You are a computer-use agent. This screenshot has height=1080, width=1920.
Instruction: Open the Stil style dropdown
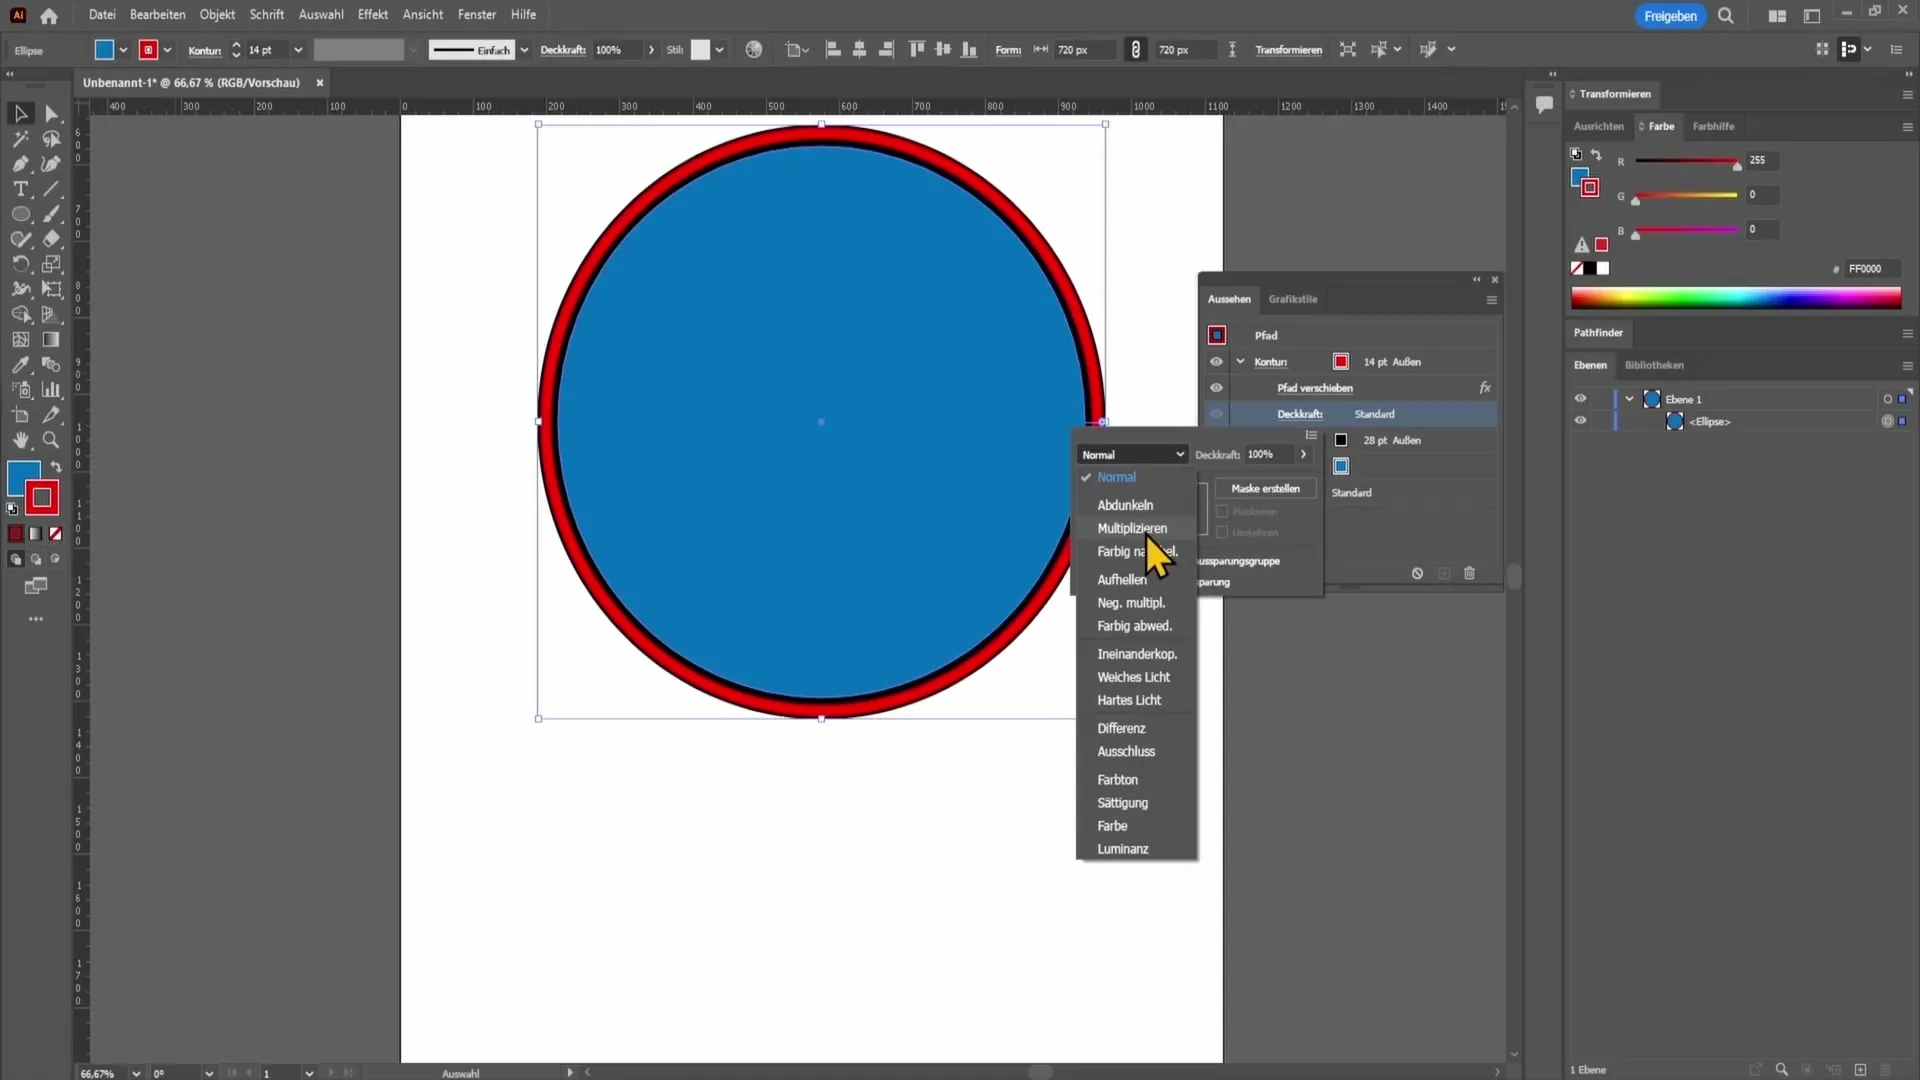[x=718, y=50]
